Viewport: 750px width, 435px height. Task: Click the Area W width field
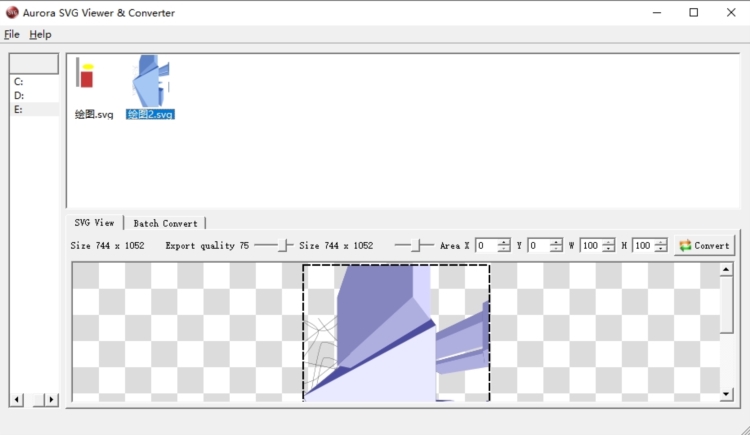[590, 245]
